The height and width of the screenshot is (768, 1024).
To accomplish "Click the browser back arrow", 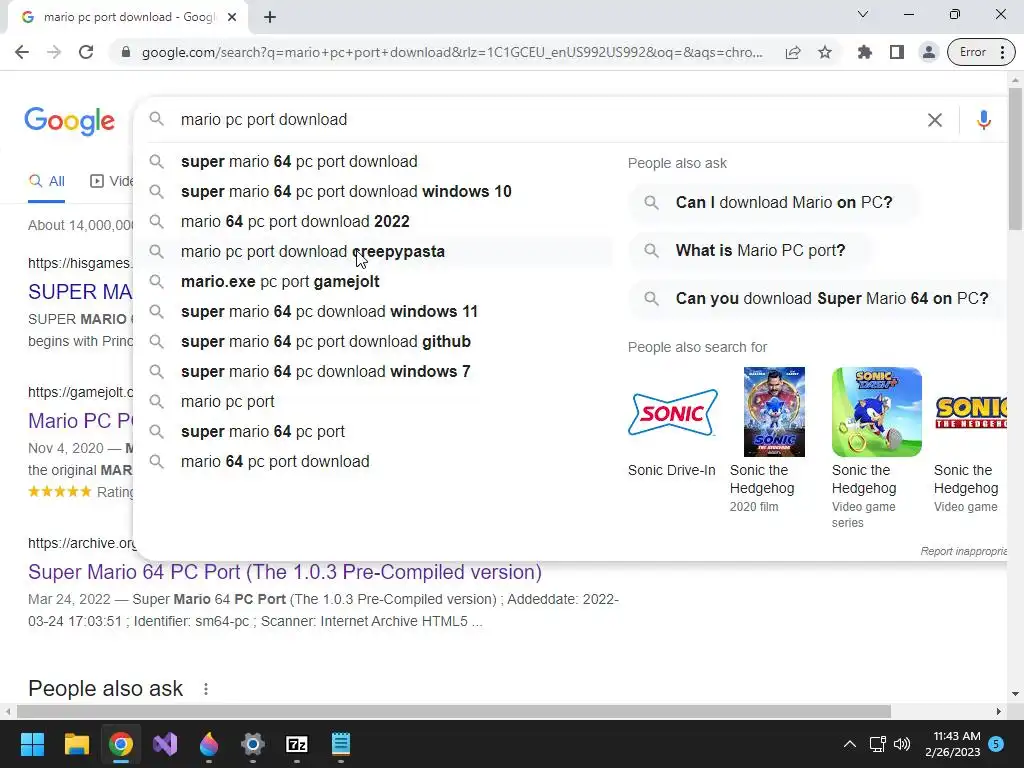I will coord(22,52).
